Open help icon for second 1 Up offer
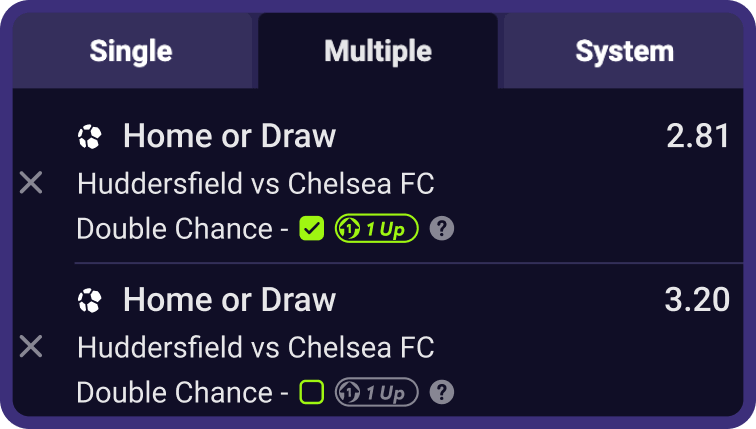The height and width of the screenshot is (429, 756). click(x=442, y=392)
